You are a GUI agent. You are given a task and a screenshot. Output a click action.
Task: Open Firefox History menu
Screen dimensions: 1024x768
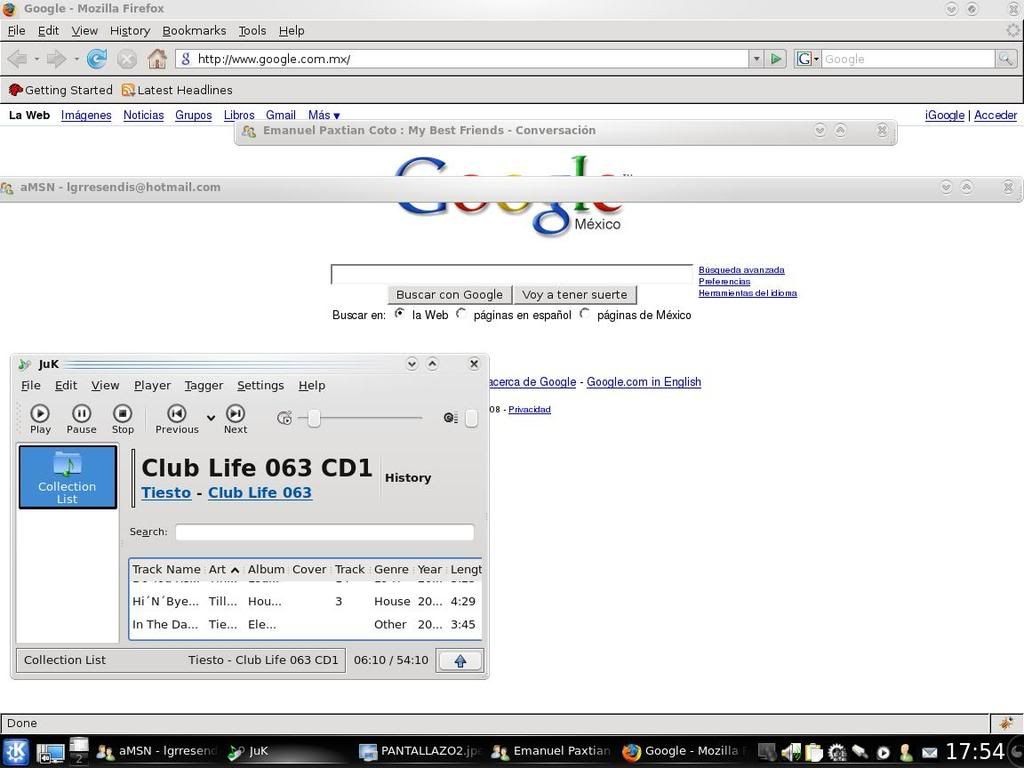pos(129,31)
